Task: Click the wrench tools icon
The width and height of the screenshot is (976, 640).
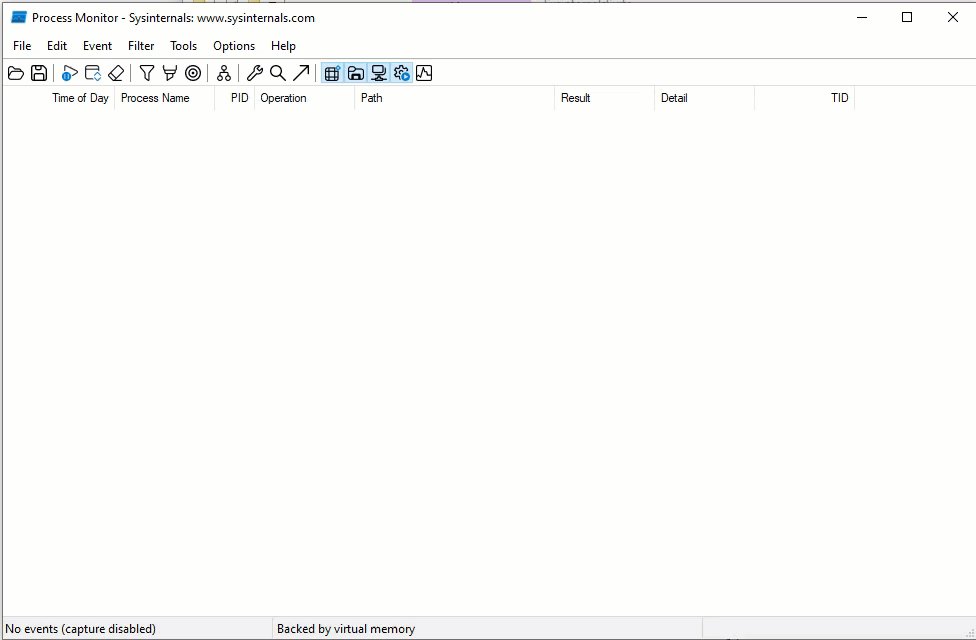Action: point(255,73)
